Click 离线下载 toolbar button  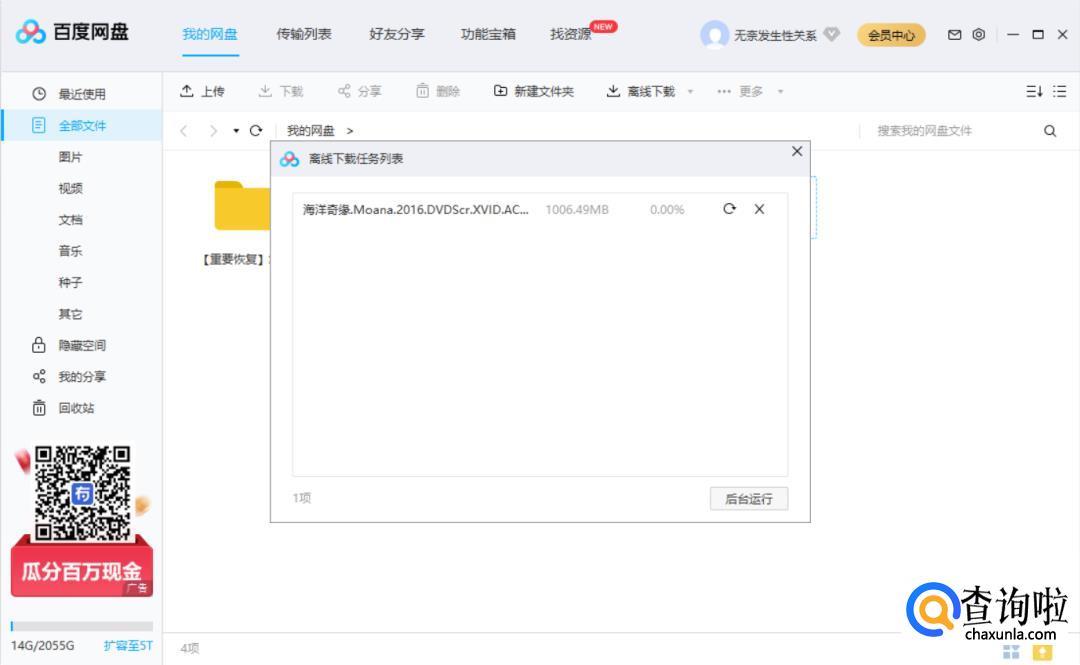click(x=641, y=91)
